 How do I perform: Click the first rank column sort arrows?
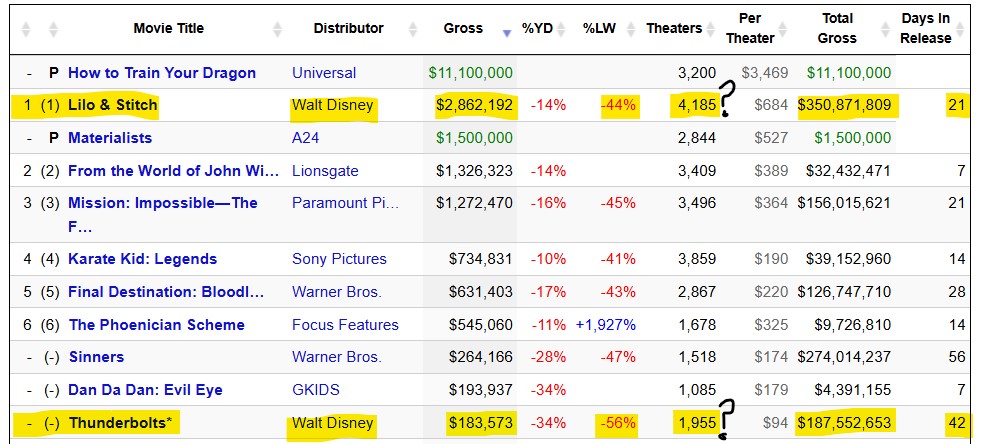[x=27, y=30]
